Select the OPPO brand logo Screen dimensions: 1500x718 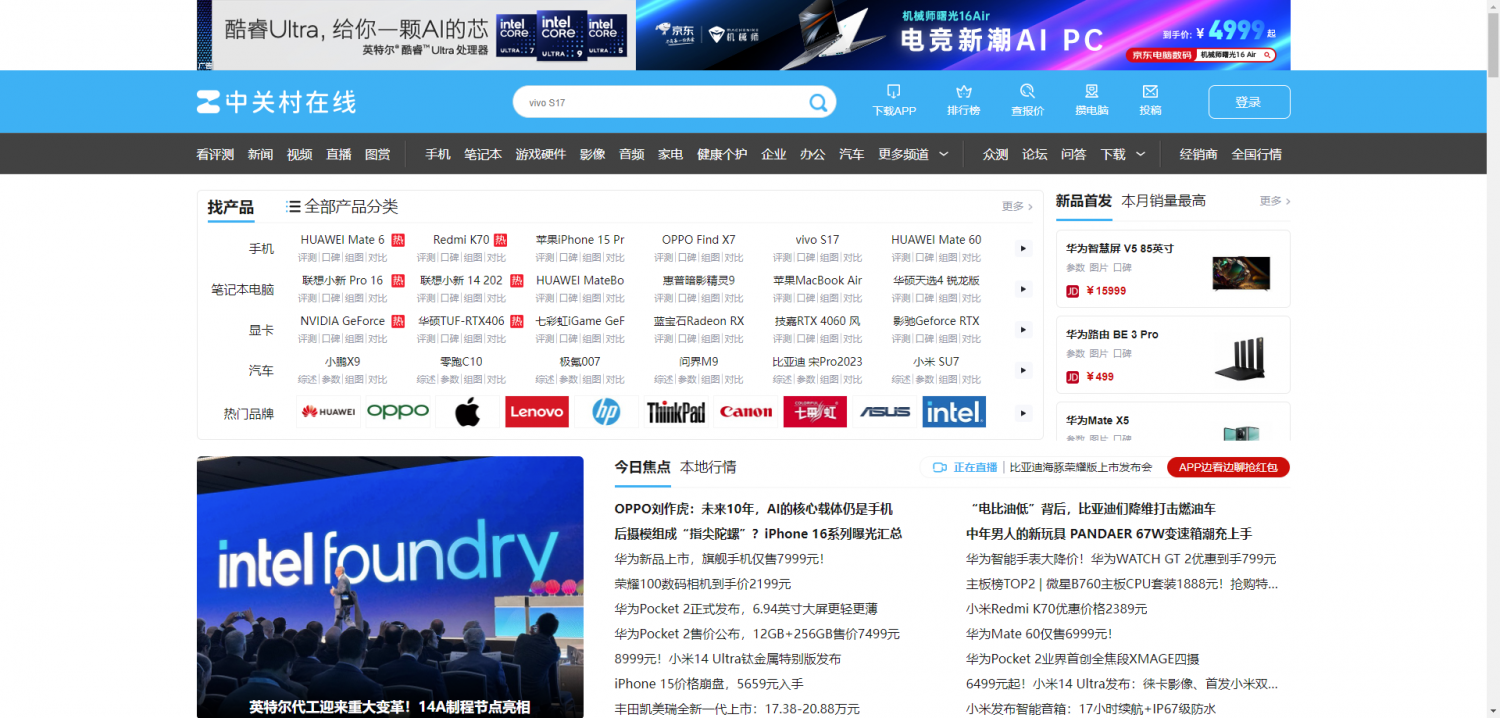point(398,412)
